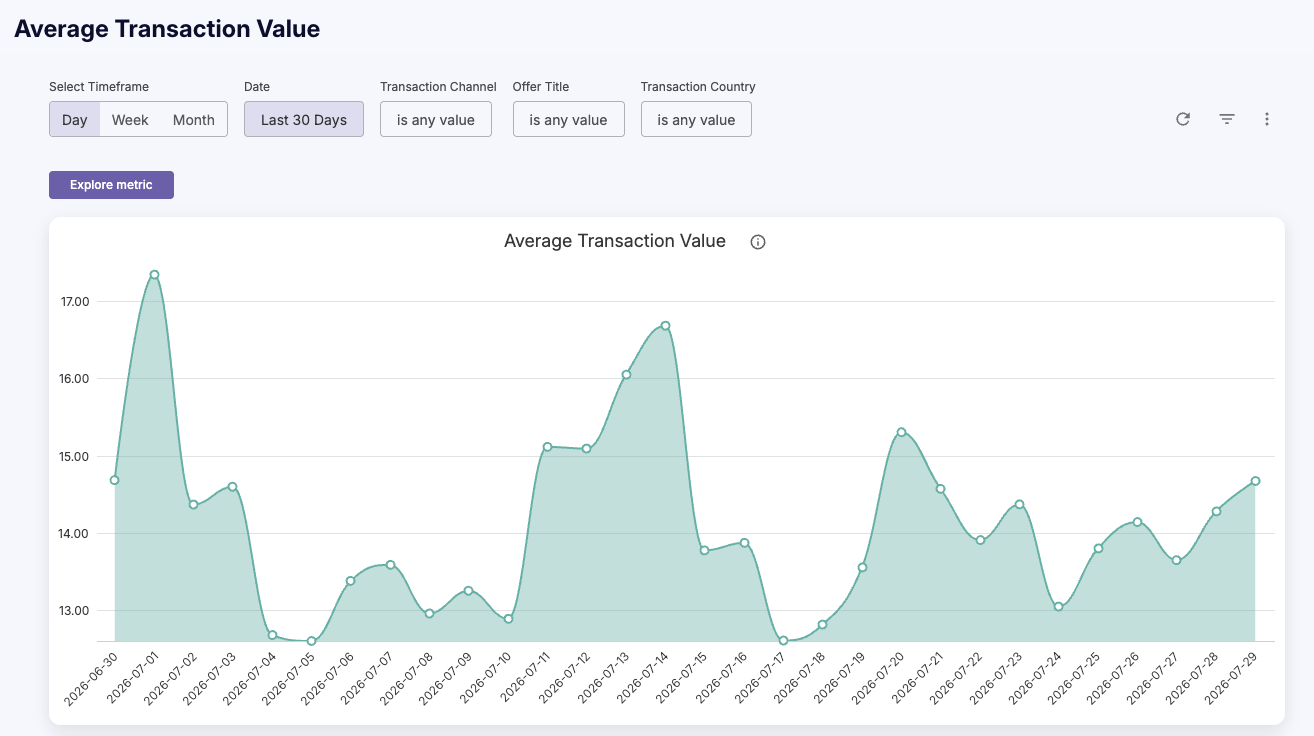Click the 2026-07-11 data point
The height and width of the screenshot is (736, 1314).
tap(547, 447)
